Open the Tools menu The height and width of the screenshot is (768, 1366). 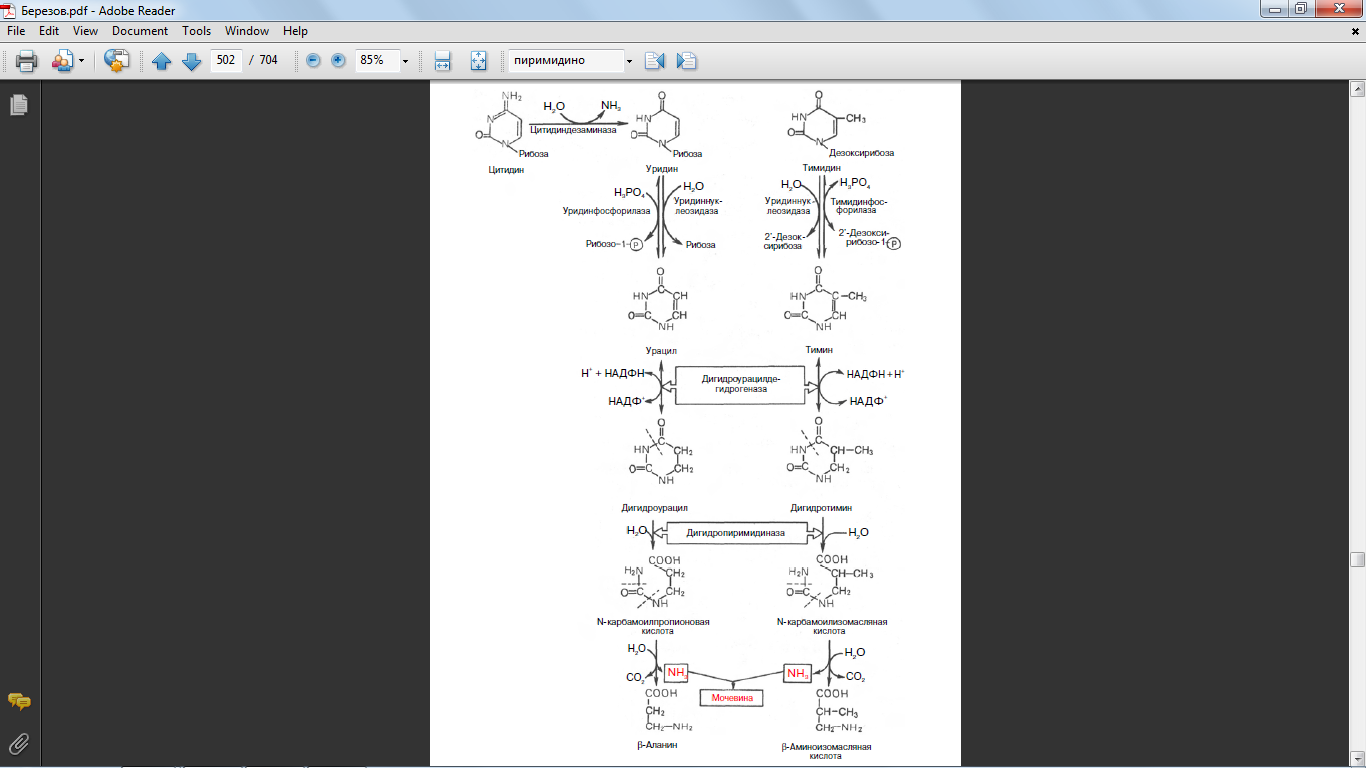pos(197,31)
